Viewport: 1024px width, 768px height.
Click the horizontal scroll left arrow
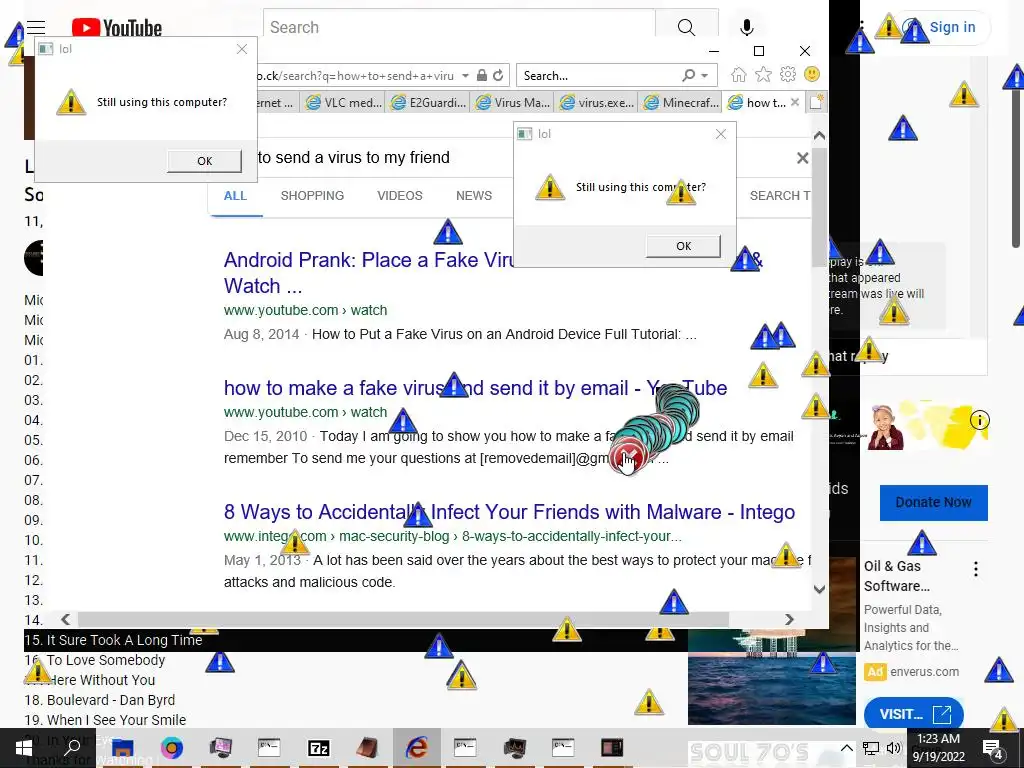[65, 619]
